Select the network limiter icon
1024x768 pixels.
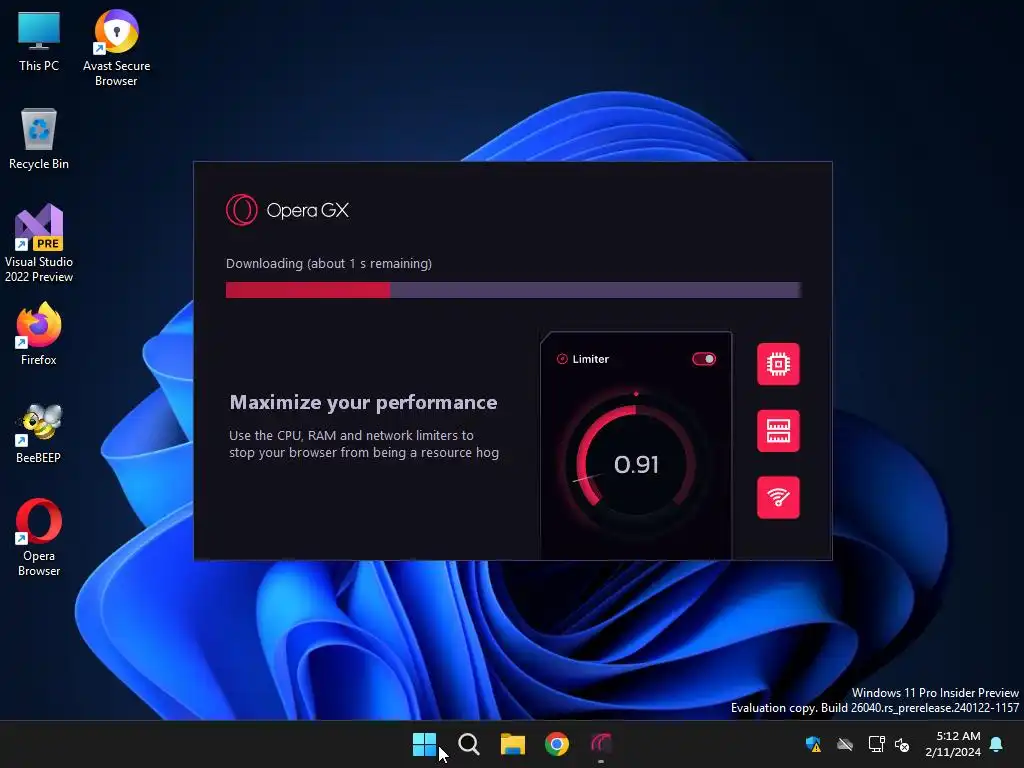[x=778, y=498]
